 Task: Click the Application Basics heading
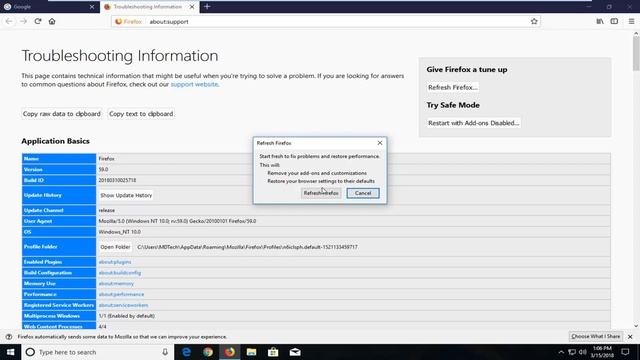click(x=56, y=141)
